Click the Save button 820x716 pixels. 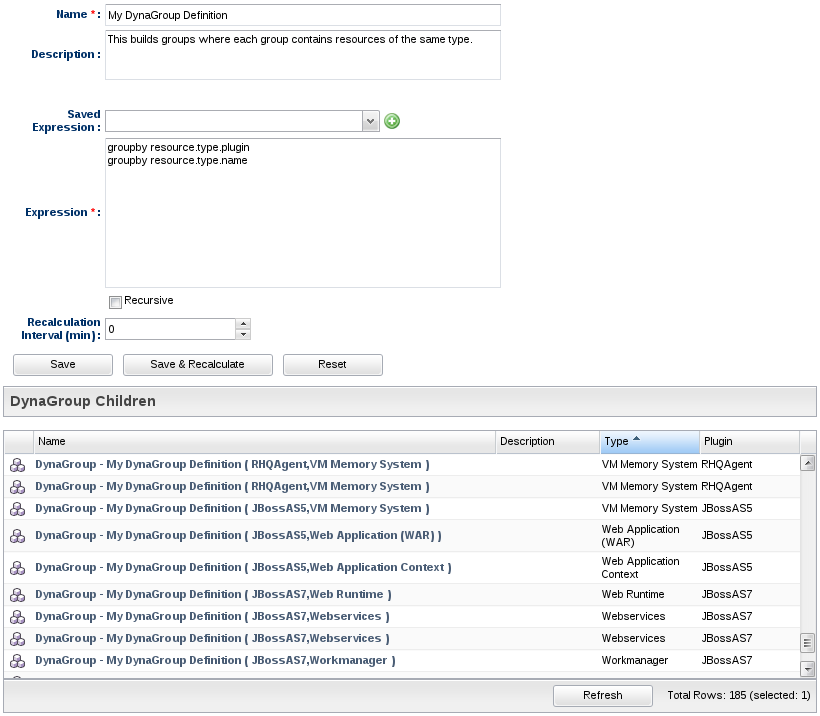click(63, 365)
